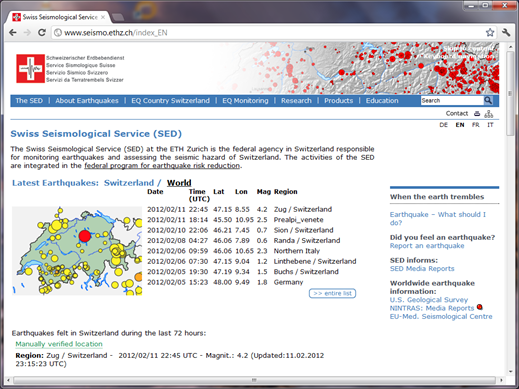Switch language to DE

coord(443,125)
